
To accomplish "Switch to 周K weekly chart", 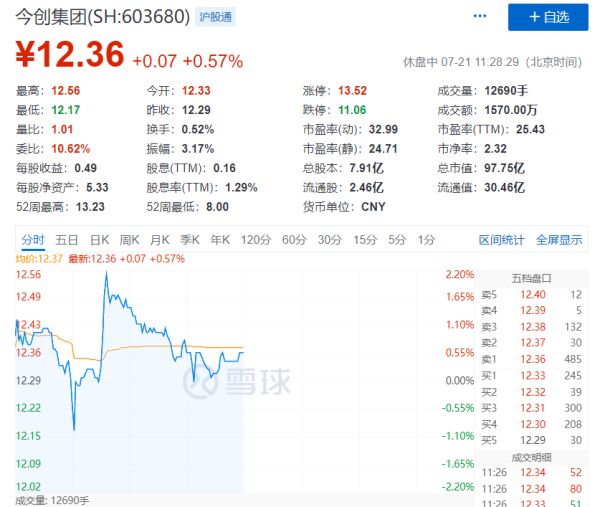I will coord(129,239).
